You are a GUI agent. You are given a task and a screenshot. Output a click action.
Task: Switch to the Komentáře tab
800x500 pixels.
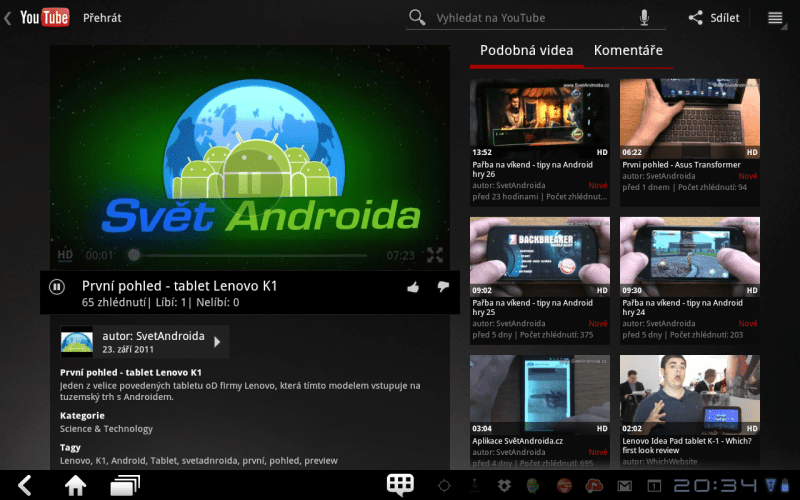(x=628, y=51)
